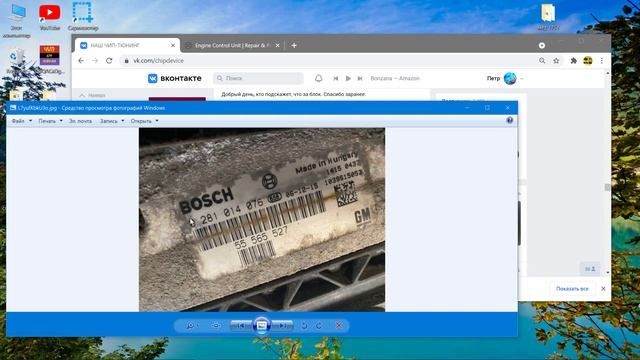This screenshot has height=360, width=640.
Task: Switch to the Engine Control Unit tab
Action: 232,45
